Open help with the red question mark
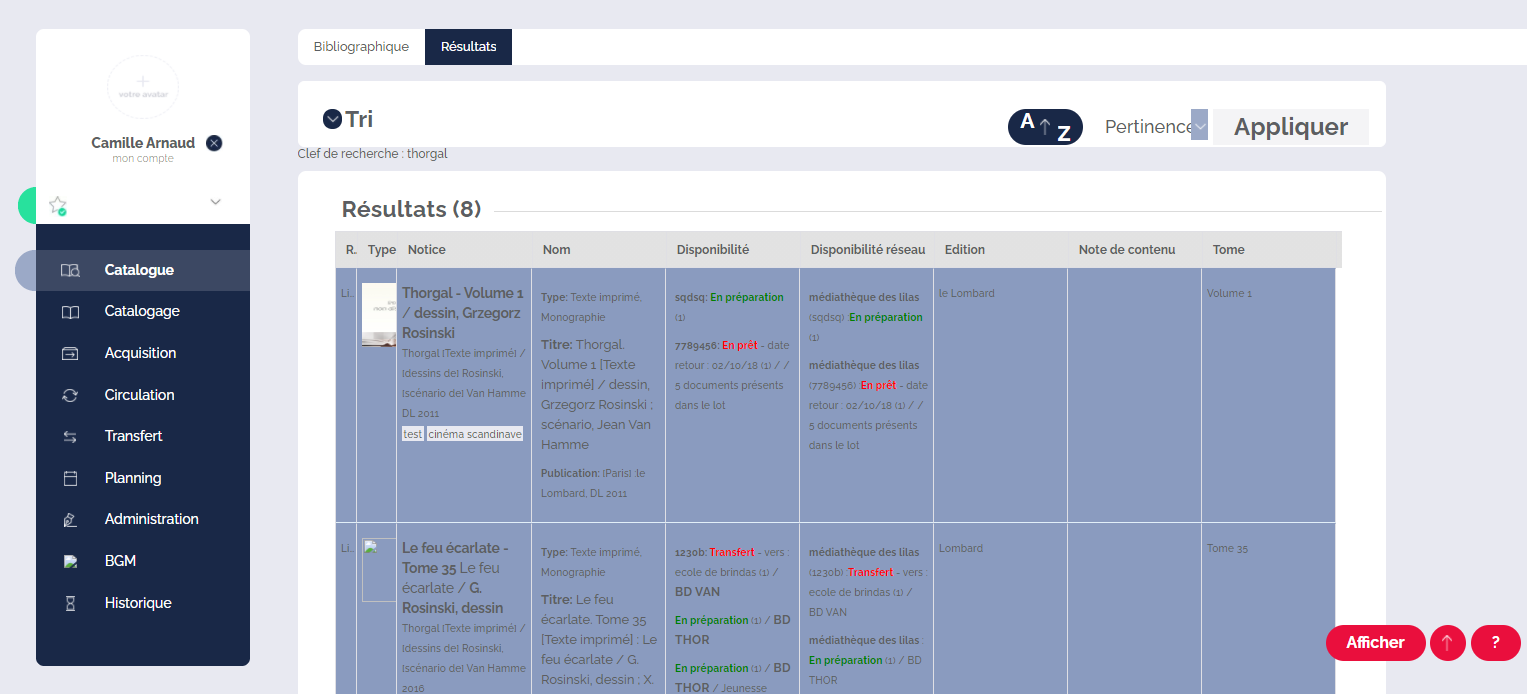 tap(1496, 643)
